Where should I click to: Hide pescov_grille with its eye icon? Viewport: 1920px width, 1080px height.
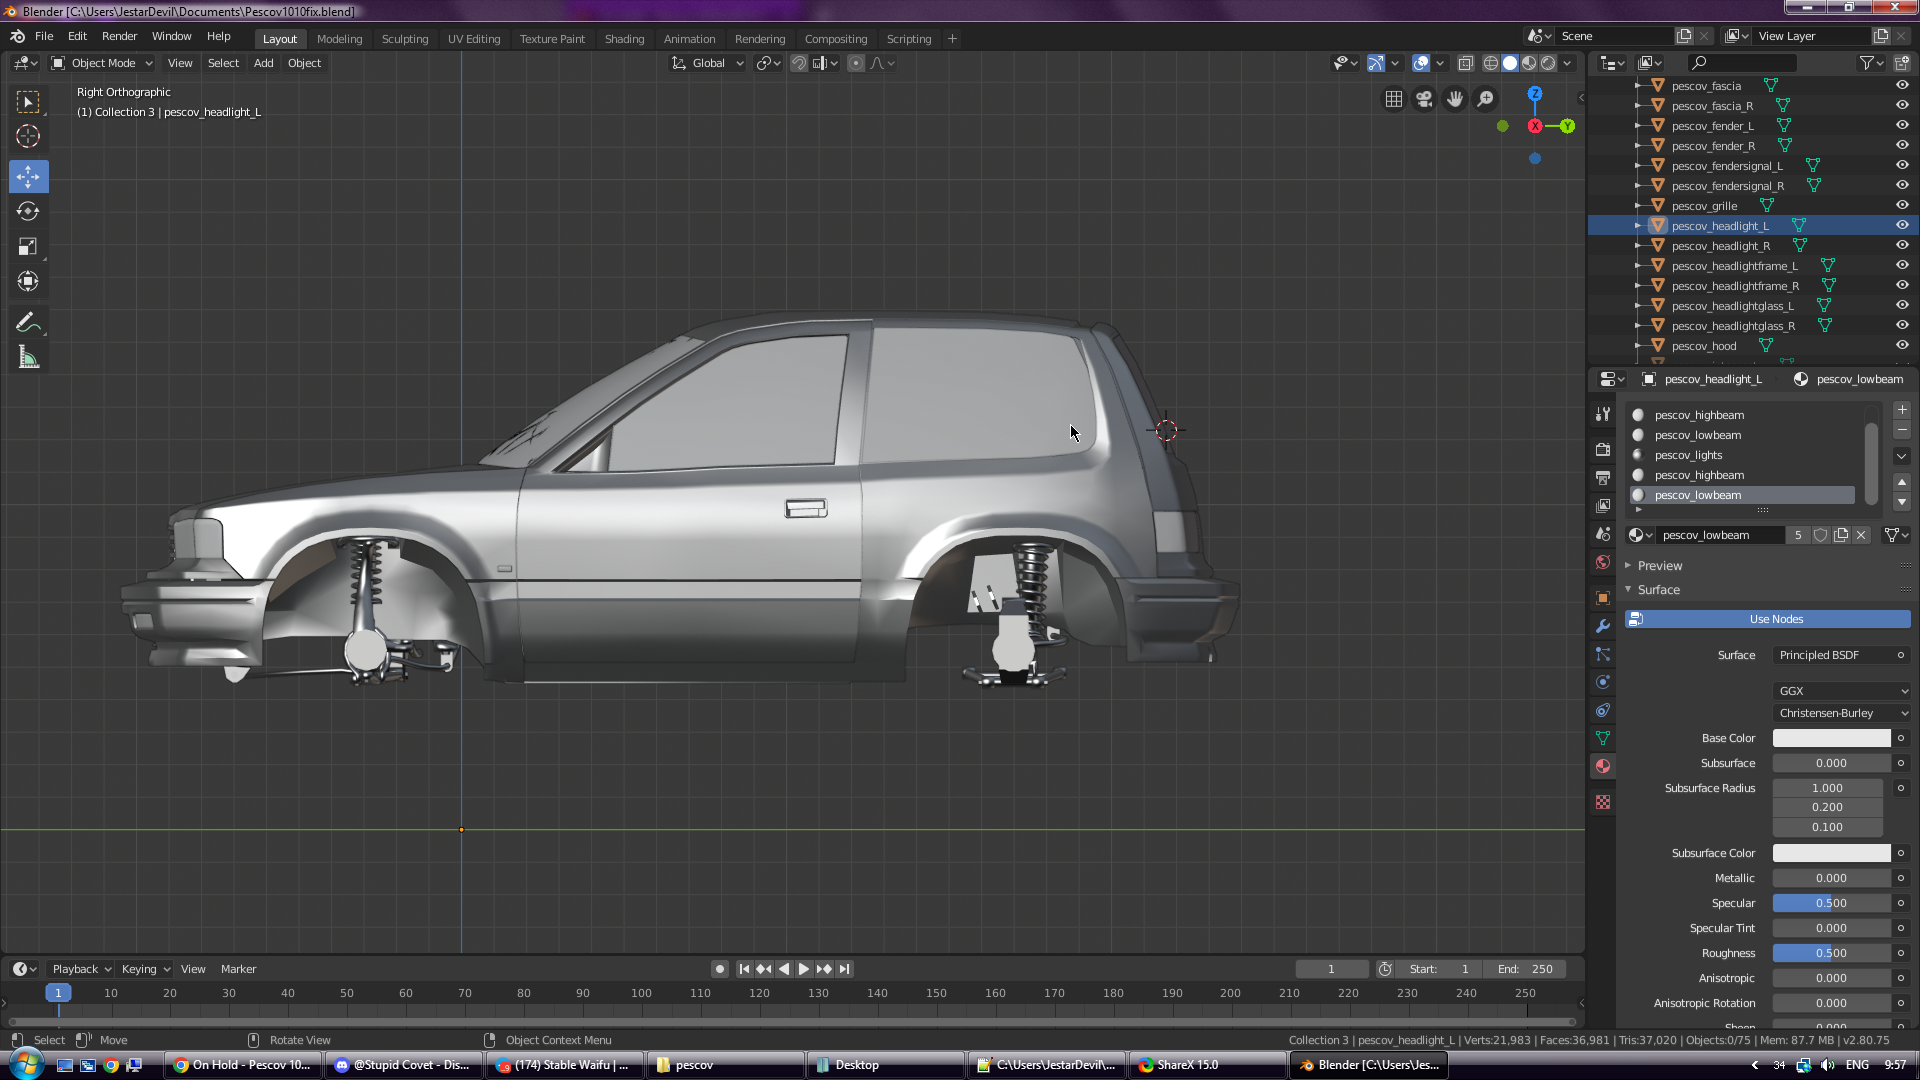(x=1902, y=205)
